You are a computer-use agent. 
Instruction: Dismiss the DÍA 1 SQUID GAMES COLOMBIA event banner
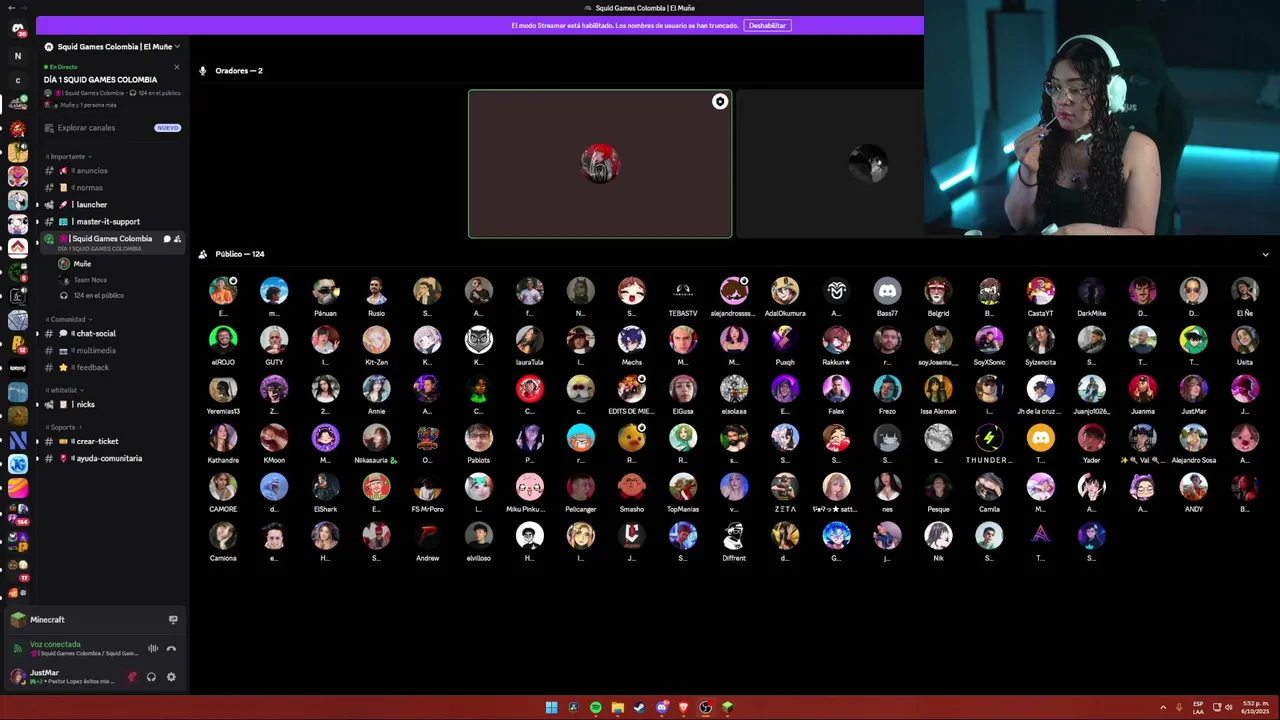(176, 67)
